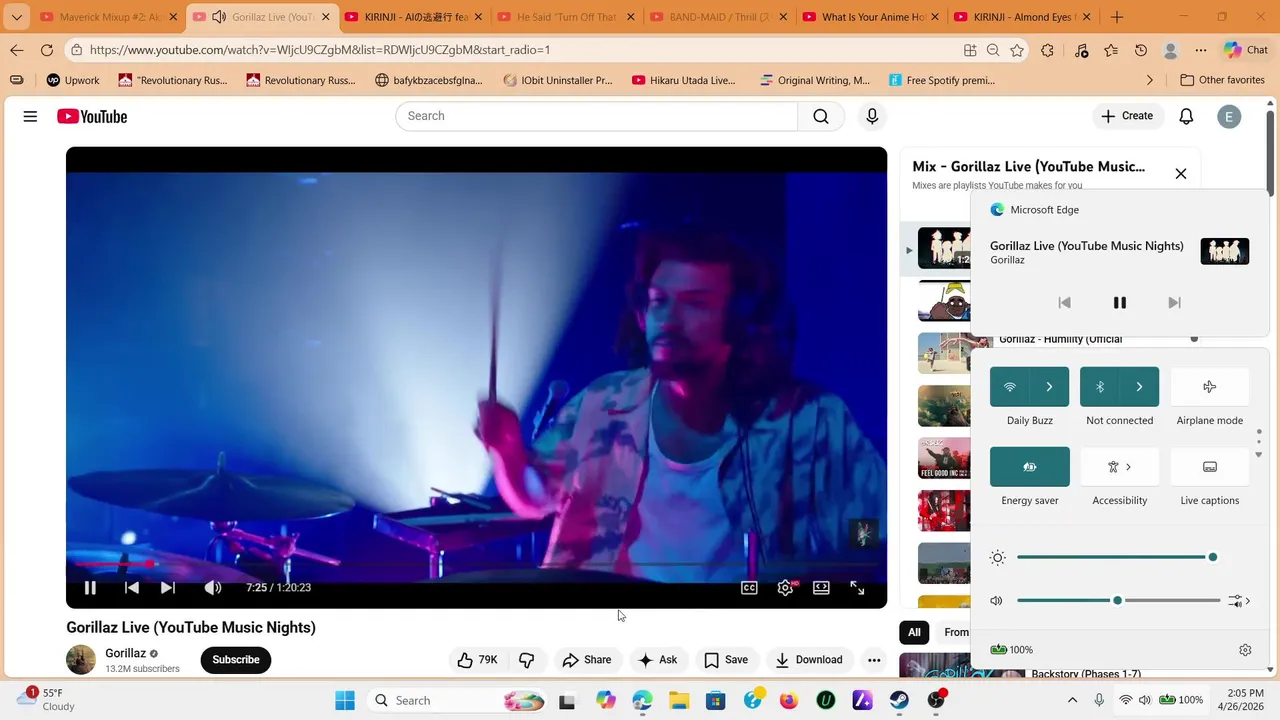This screenshot has height=720, width=1280.
Task: Toggle Airplane mode quick setting
Action: [x=1210, y=387]
